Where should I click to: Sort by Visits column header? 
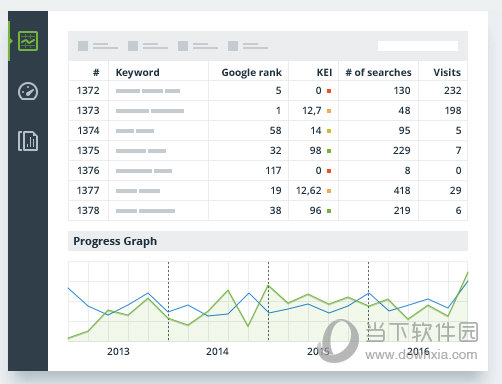[447, 72]
